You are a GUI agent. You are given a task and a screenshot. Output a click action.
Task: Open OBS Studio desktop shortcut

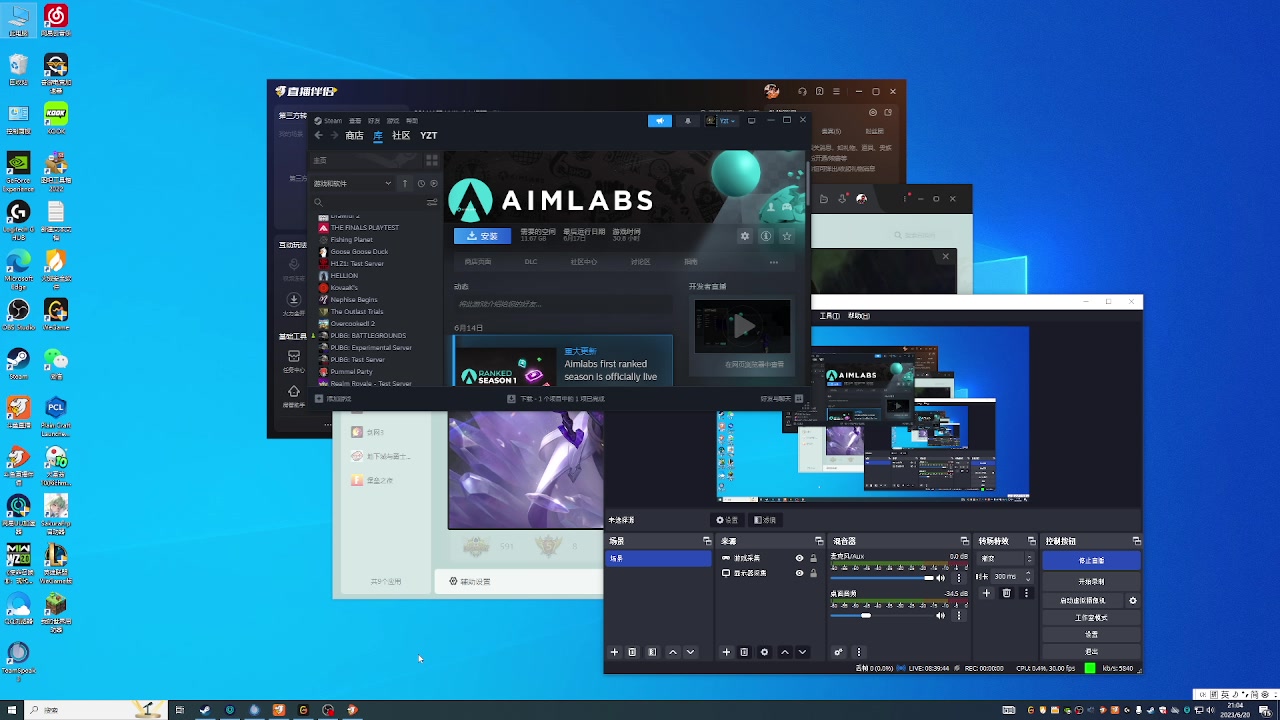click(x=18, y=314)
